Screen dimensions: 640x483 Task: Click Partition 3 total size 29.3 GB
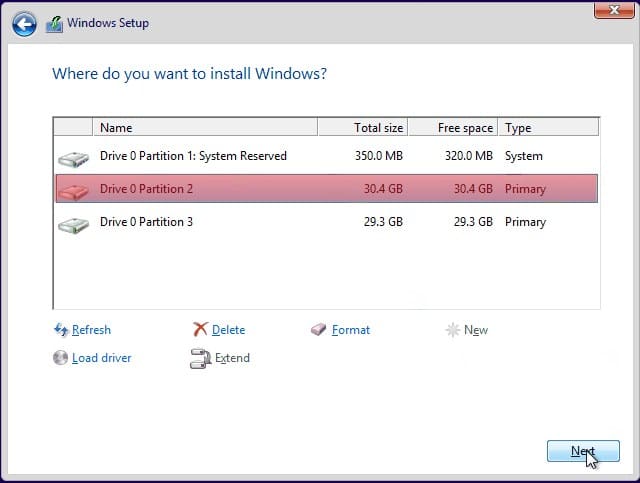click(x=383, y=222)
